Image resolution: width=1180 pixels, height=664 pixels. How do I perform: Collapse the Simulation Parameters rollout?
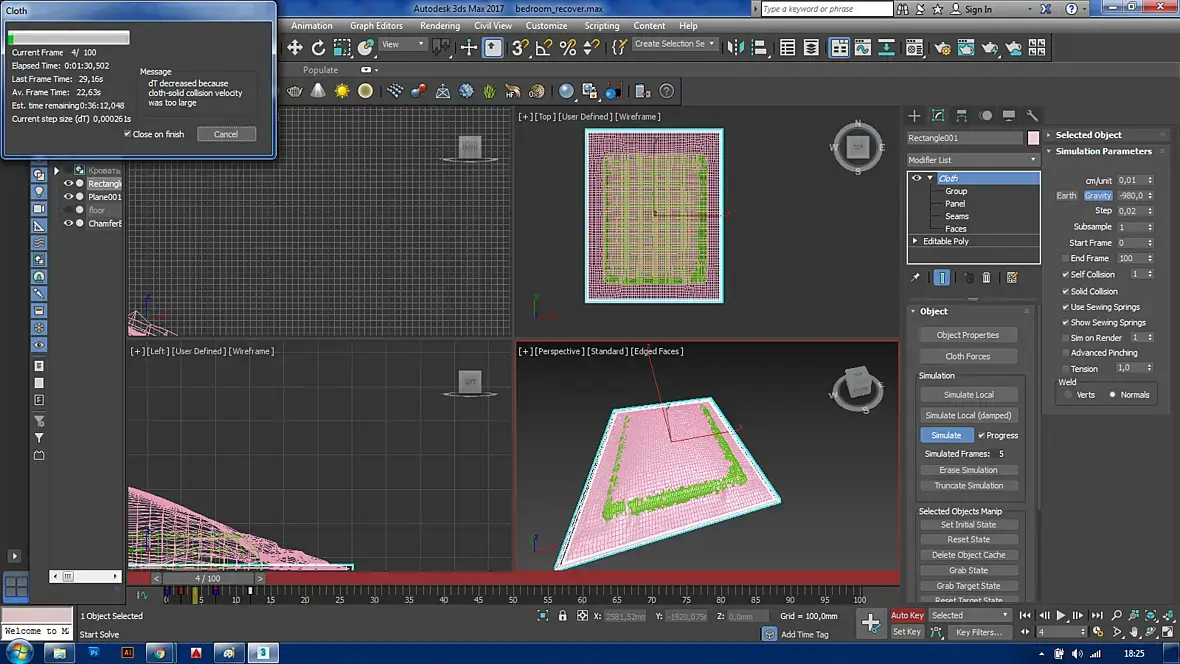pyautogui.click(x=1104, y=152)
